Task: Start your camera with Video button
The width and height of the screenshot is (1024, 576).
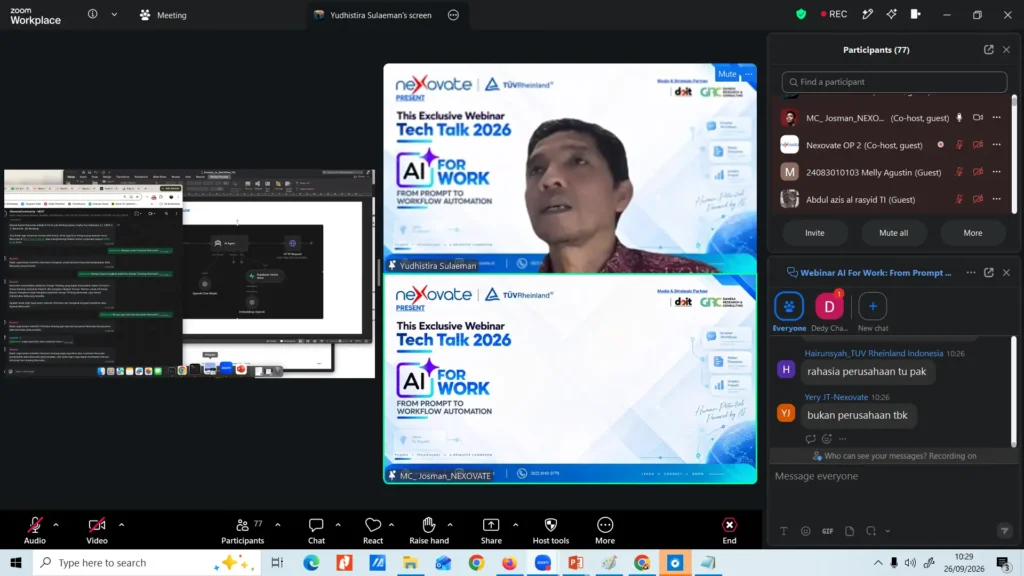Action: [97, 530]
